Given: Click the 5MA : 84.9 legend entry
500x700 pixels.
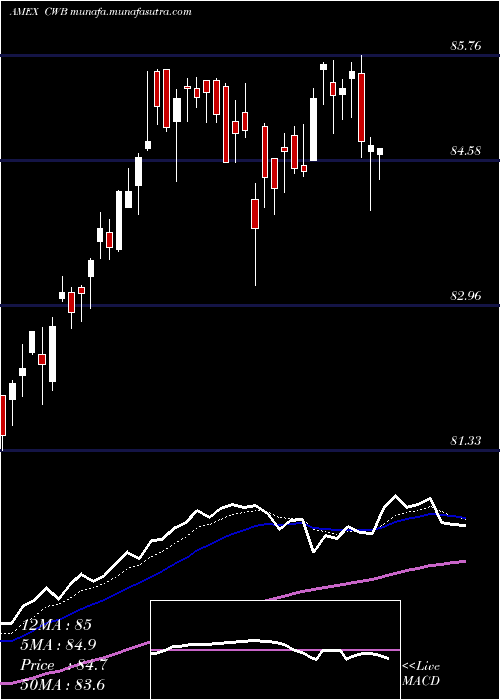Looking at the screenshot, I should coord(58,645).
